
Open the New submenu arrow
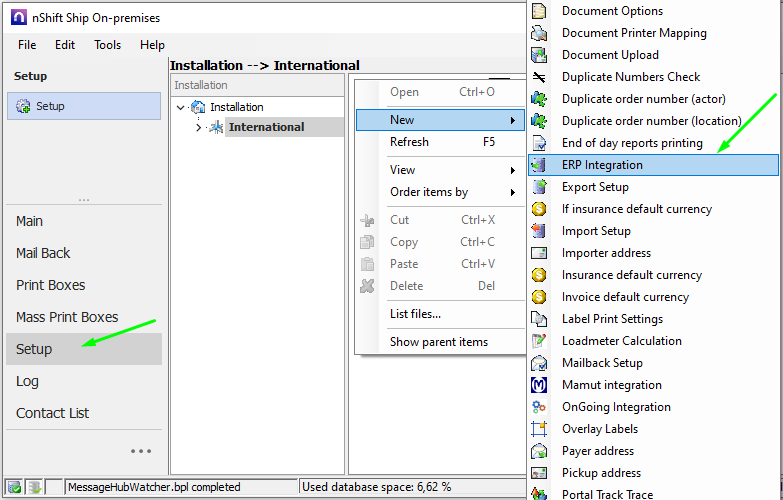(x=513, y=120)
